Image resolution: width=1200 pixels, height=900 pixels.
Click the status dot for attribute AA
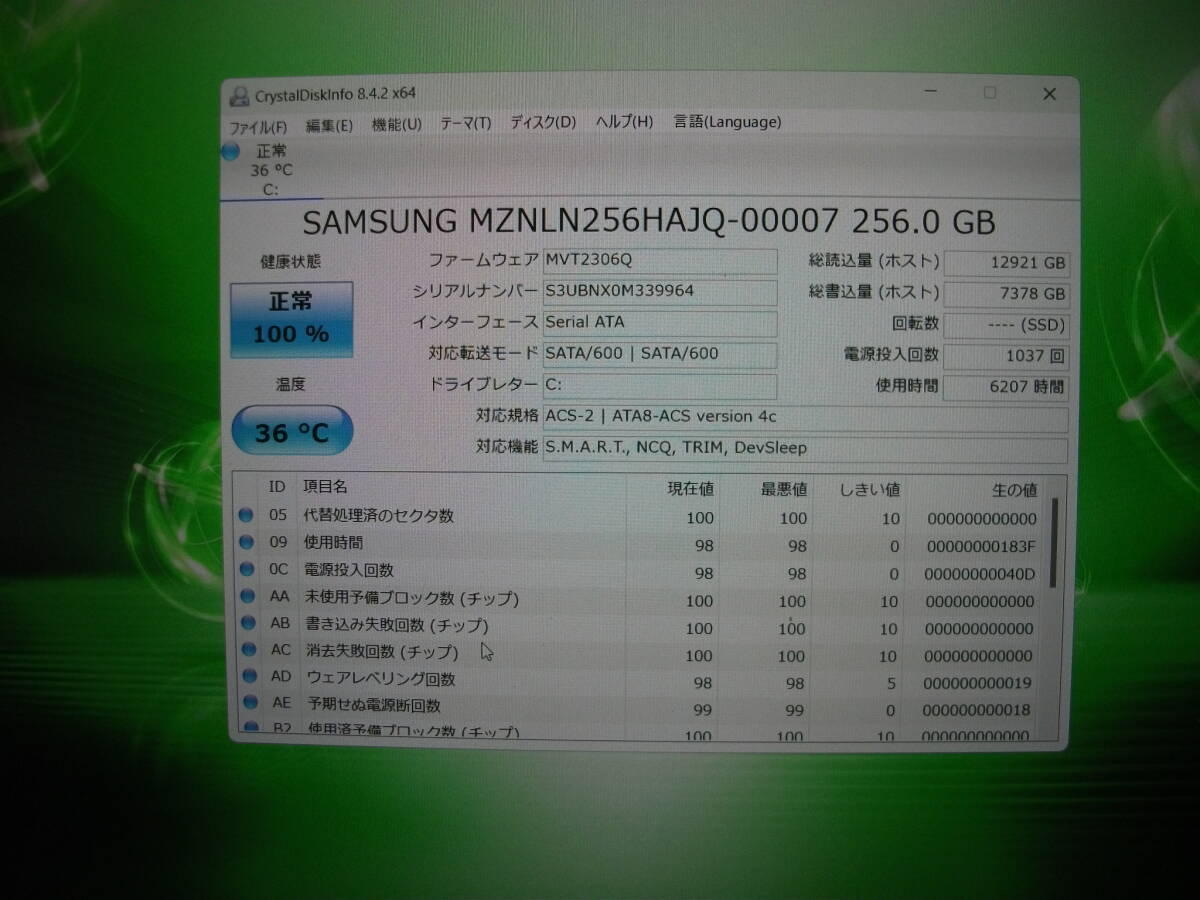(246, 597)
